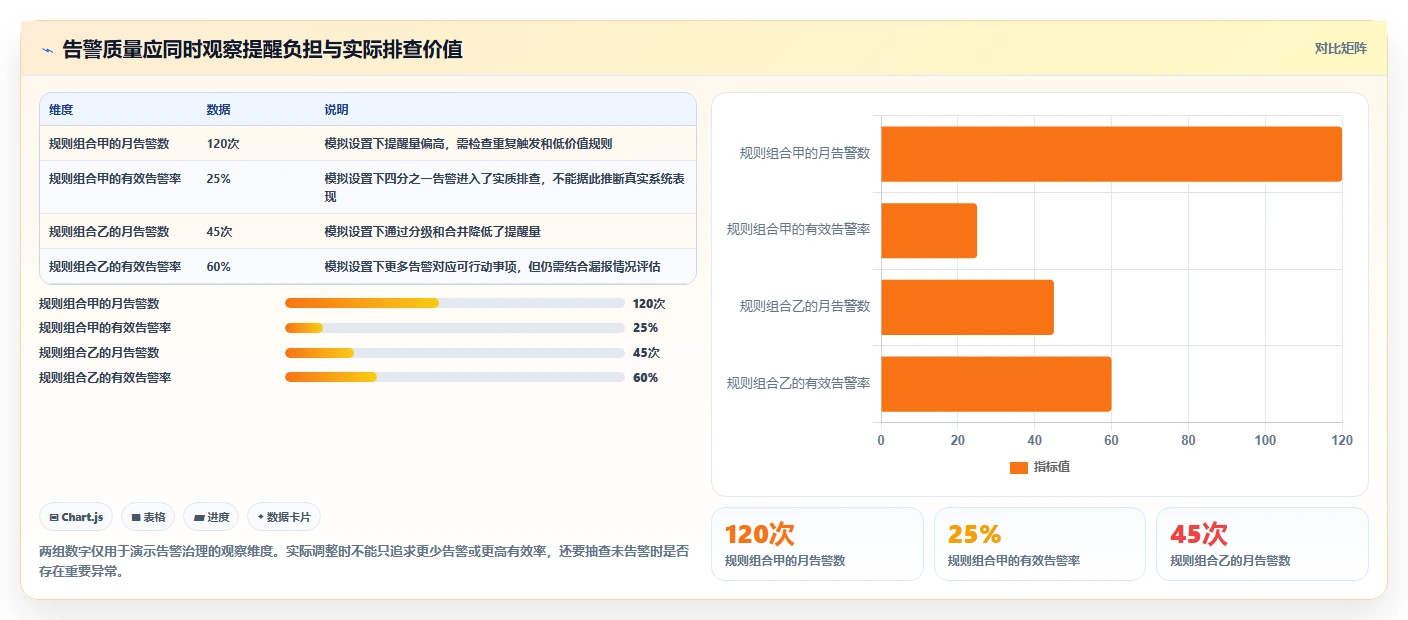Click description starting 模拟设置下更多告警对应可行动事项
The width and height of the screenshot is (1408, 620).
tap(493, 267)
